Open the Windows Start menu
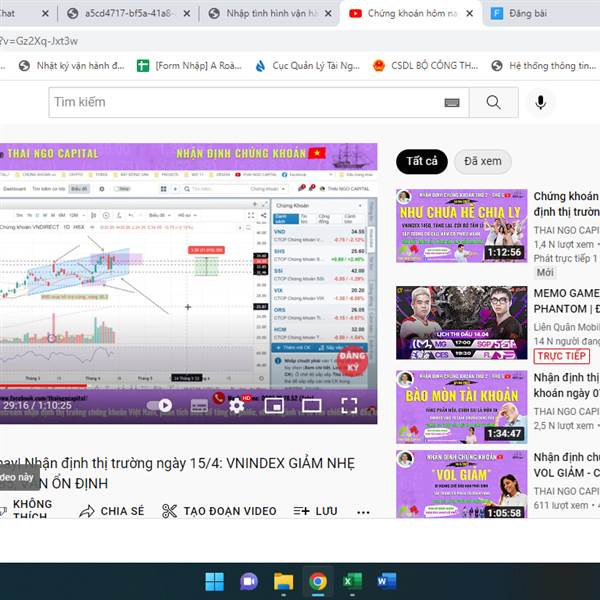The width and height of the screenshot is (600, 600). 214,581
